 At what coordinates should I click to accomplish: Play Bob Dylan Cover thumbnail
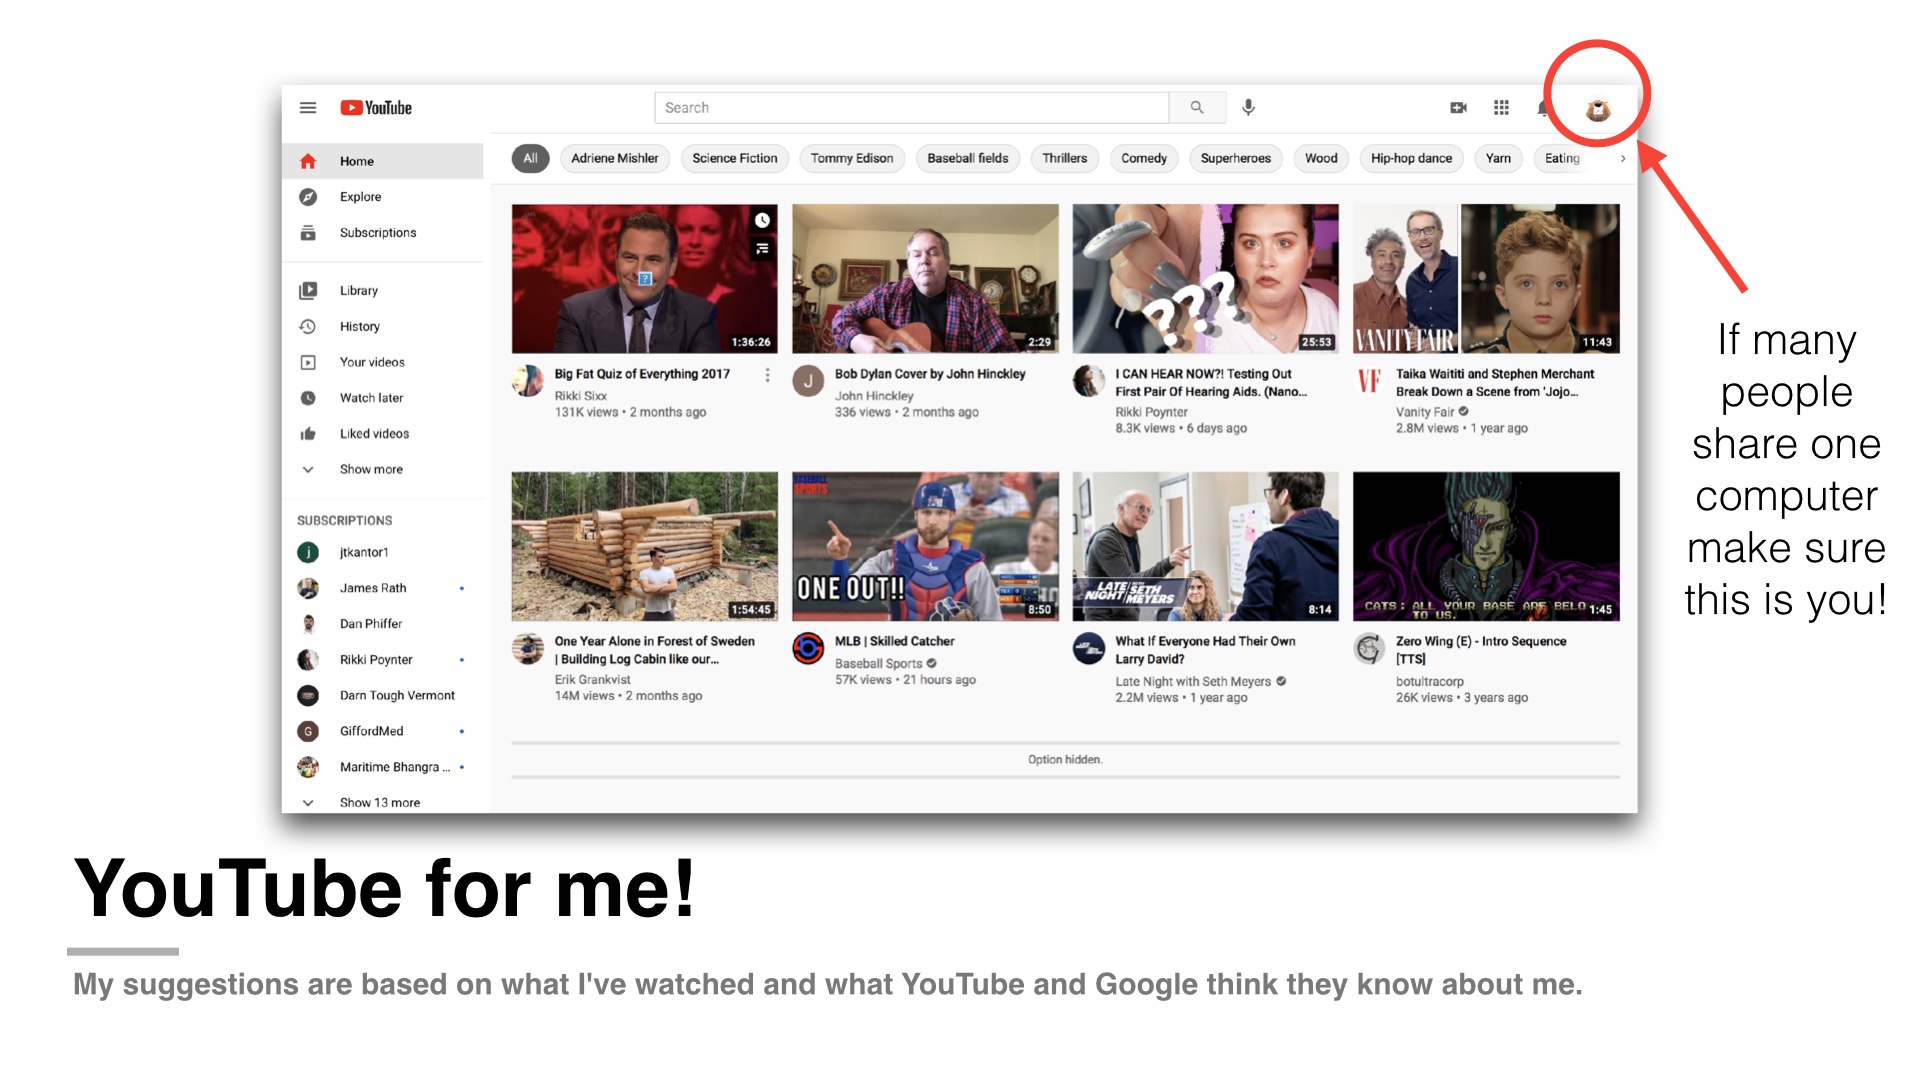(x=925, y=279)
